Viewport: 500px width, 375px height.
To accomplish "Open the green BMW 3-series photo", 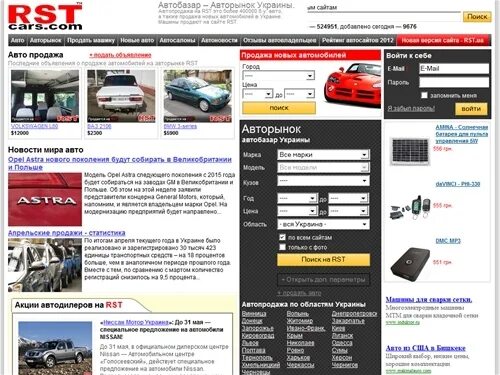I will [x=198, y=96].
